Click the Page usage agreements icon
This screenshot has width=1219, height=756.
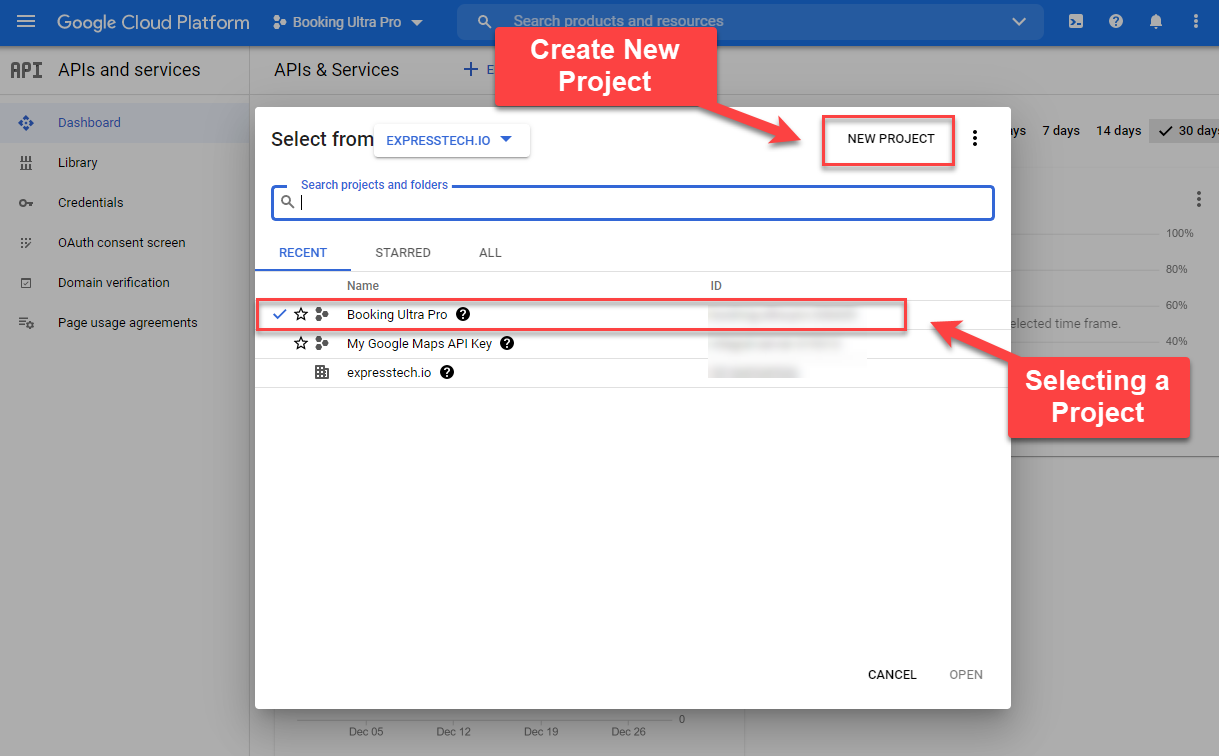click(26, 323)
